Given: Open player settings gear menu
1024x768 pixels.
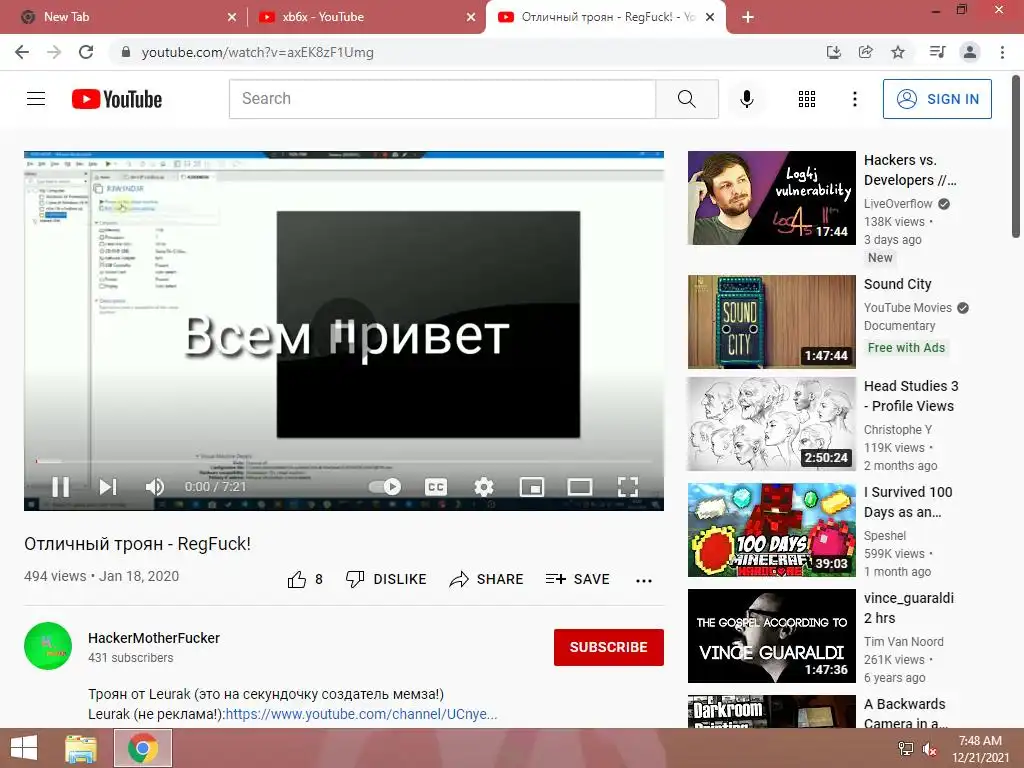Looking at the screenshot, I should 484,487.
